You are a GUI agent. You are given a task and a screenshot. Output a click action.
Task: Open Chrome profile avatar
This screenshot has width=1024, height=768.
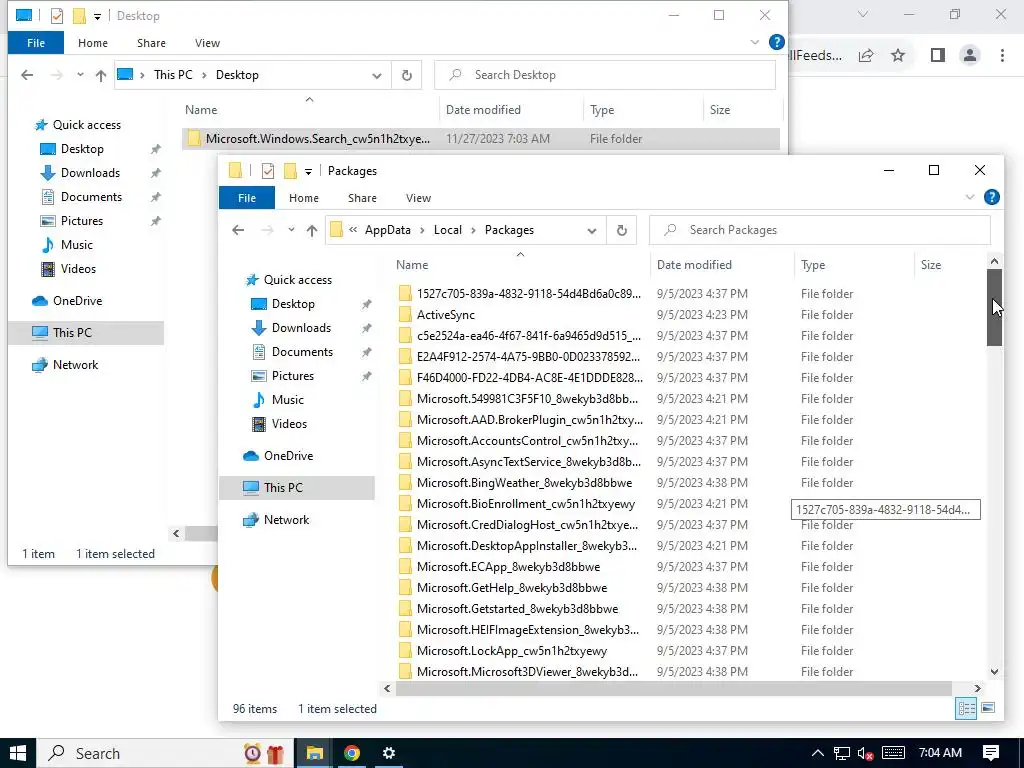pyautogui.click(x=970, y=56)
